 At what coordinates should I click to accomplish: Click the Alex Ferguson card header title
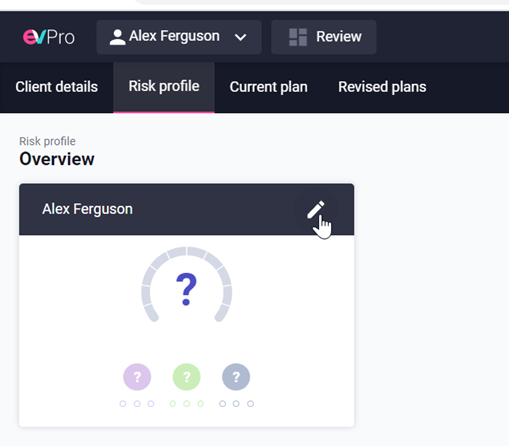pyautogui.click(x=87, y=209)
